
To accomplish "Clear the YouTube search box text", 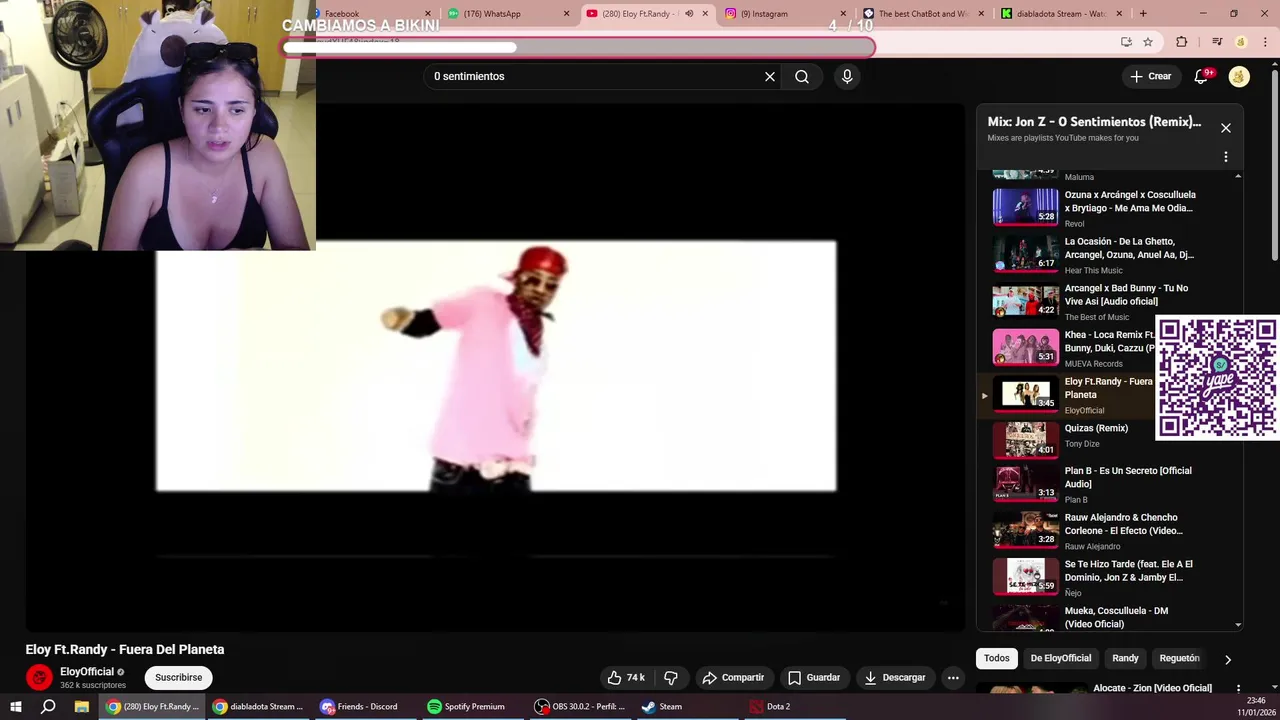I will point(770,76).
